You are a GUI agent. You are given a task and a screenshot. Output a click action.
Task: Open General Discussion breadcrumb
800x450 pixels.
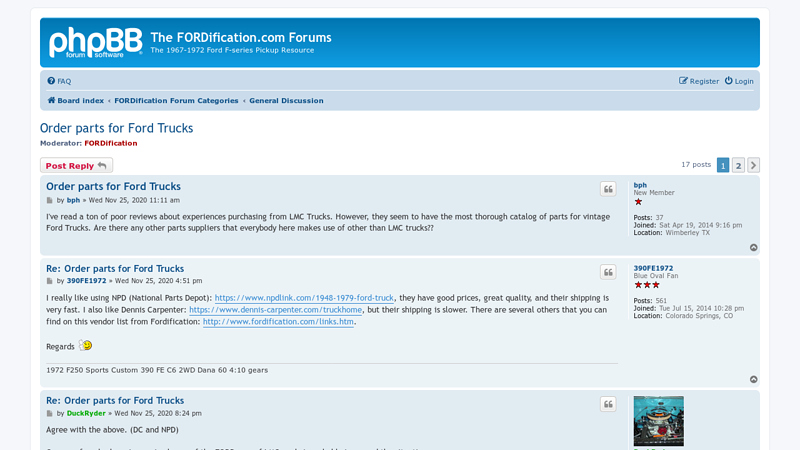[286, 101]
